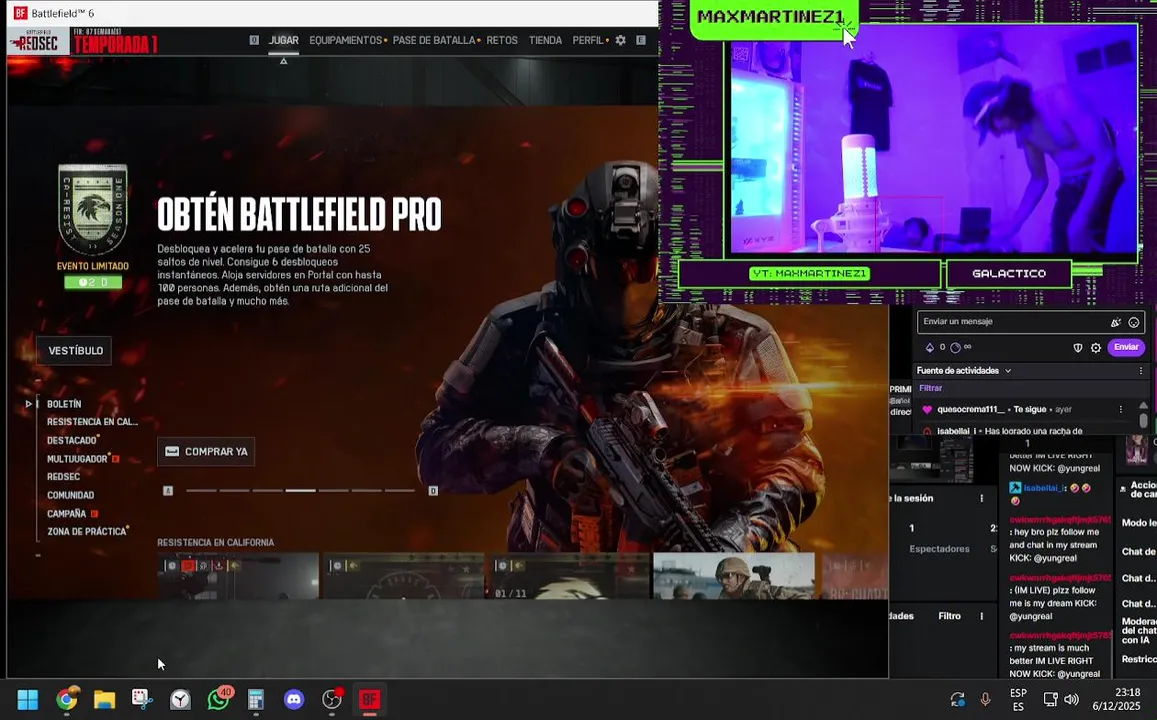Open emoji picker in chat message box
This screenshot has width=1157, height=720.
point(1133,322)
